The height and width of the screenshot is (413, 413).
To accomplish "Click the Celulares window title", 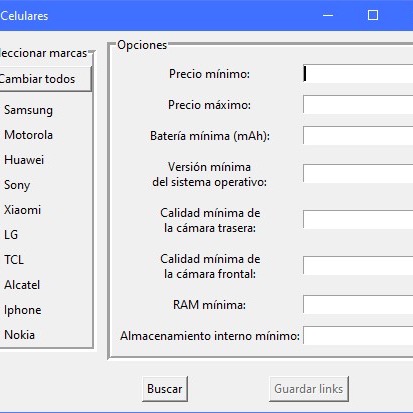I will [24, 16].
